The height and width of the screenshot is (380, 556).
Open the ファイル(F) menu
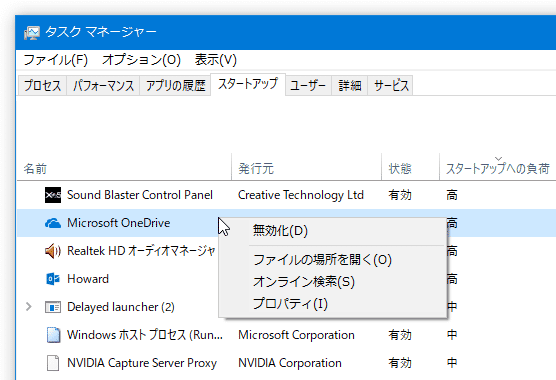pyautogui.click(x=56, y=60)
